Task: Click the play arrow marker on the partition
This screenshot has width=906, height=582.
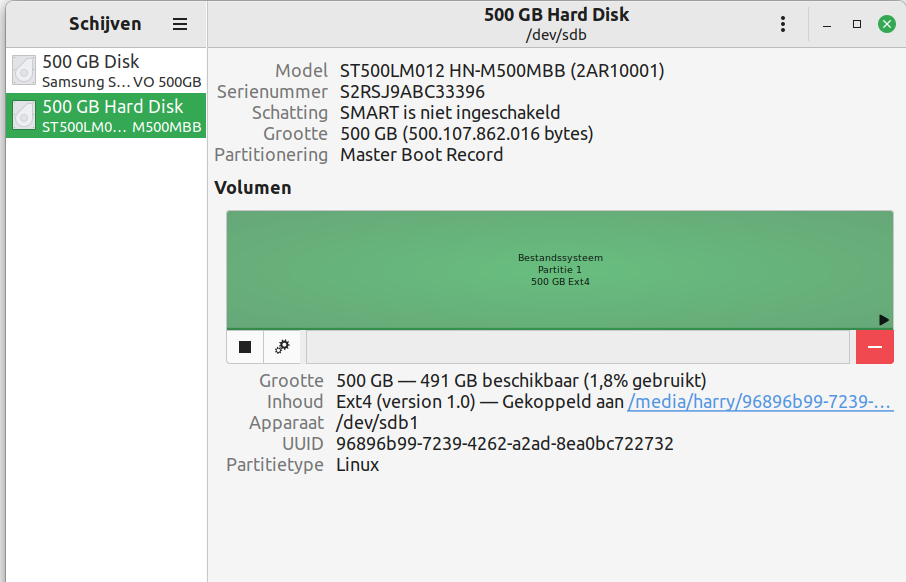Action: coord(883,320)
